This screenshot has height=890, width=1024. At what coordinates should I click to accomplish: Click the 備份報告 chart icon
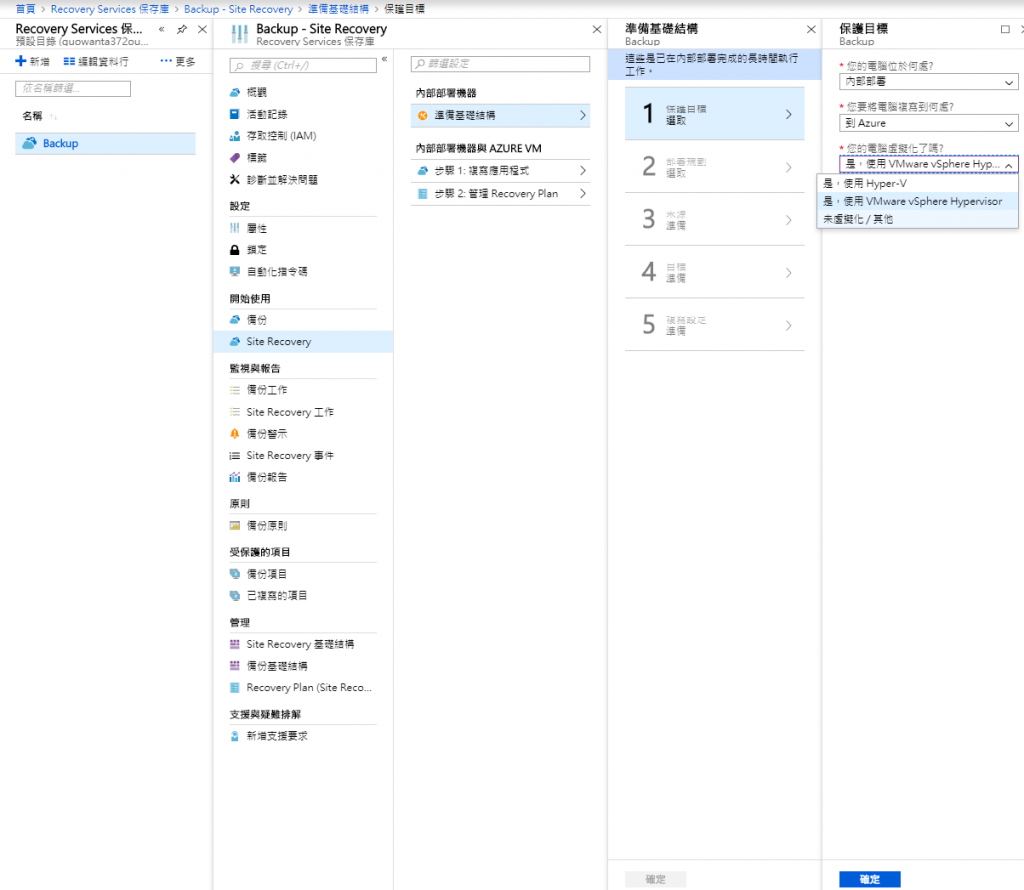click(235, 477)
